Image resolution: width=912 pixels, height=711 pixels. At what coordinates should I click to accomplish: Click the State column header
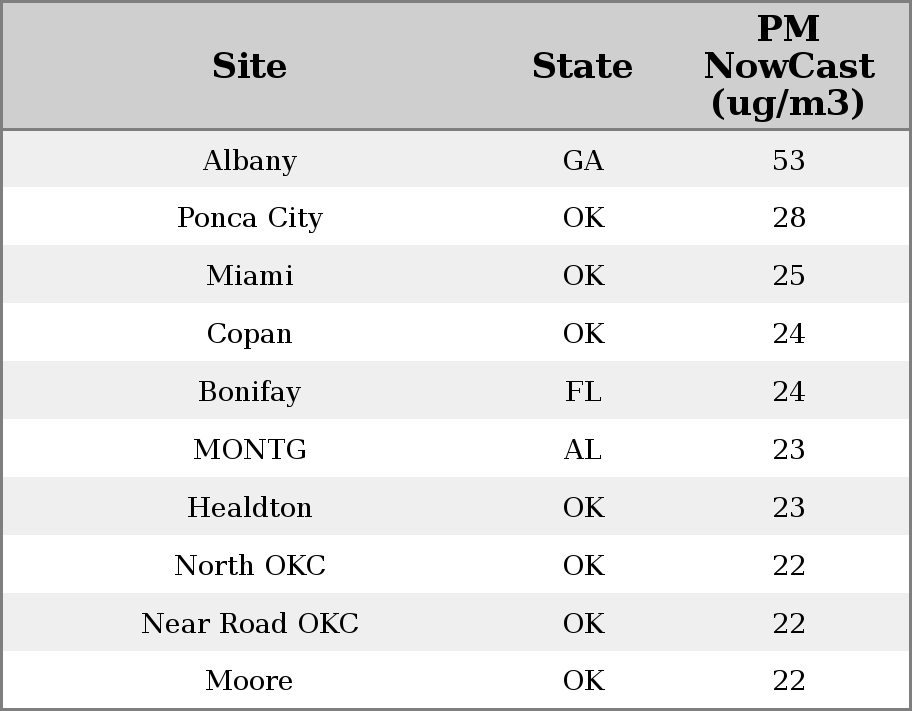click(x=582, y=67)
